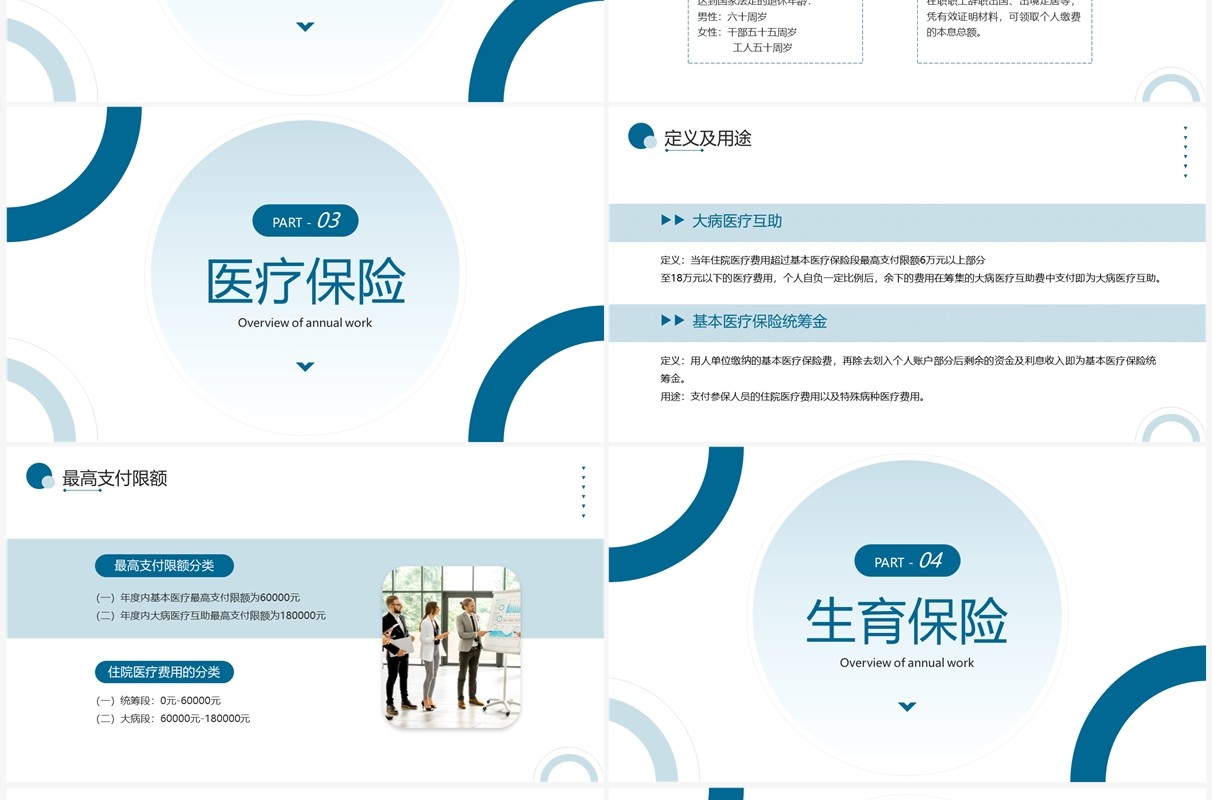Click text '定义：用人单位缴纳的基本医疗保险费'

point(747,360)
